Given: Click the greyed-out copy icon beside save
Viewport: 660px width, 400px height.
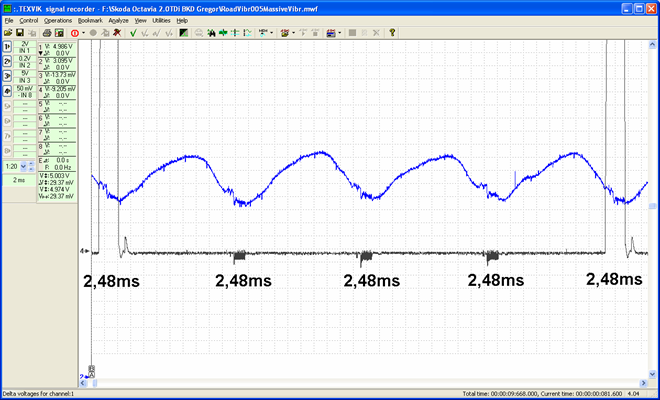Looking at the screenshot, I should tap(32, 33).
